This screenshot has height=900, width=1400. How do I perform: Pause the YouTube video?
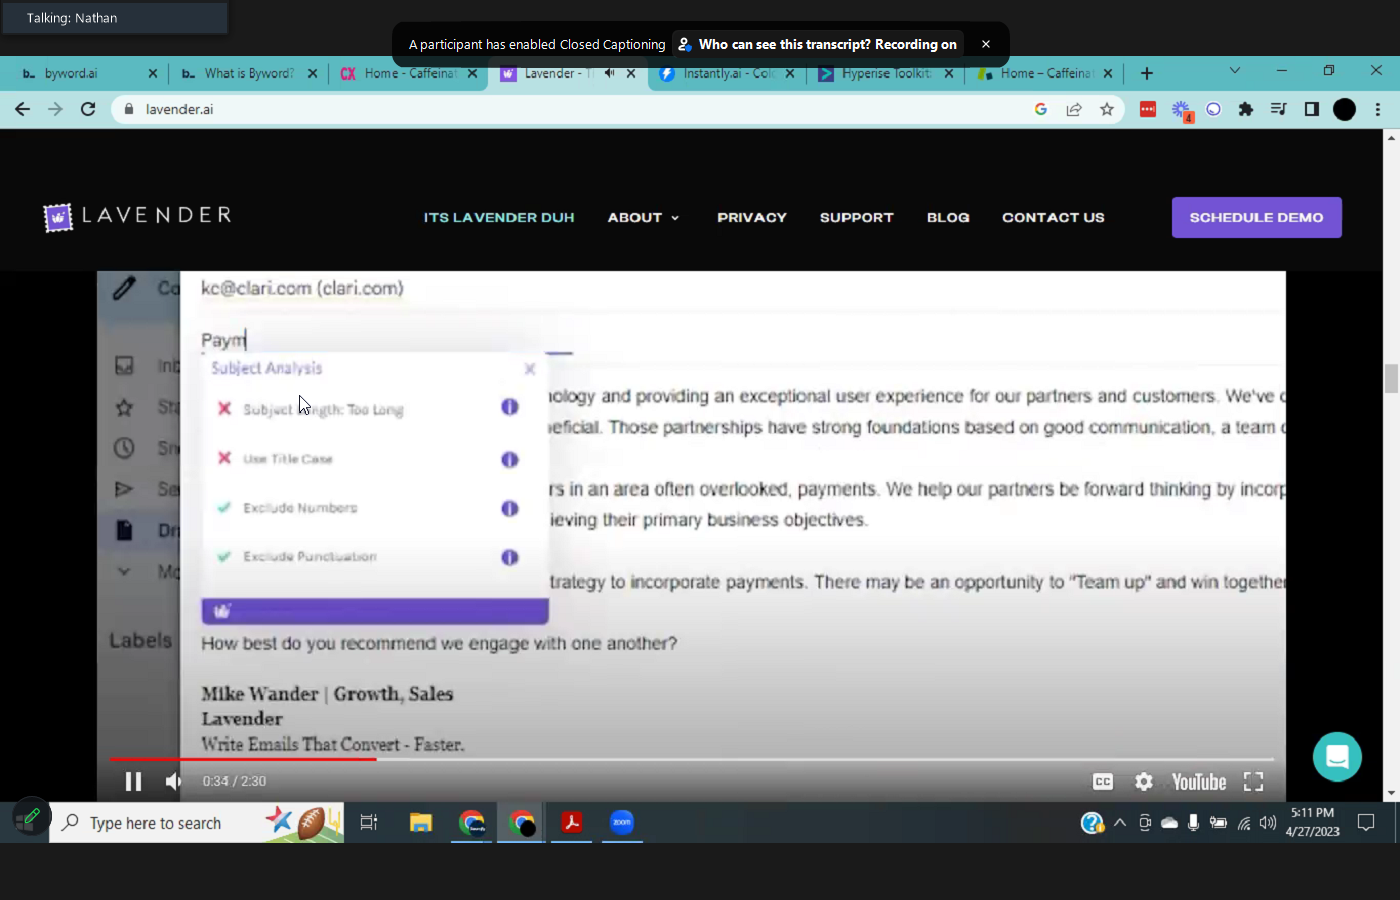(133, 781)
